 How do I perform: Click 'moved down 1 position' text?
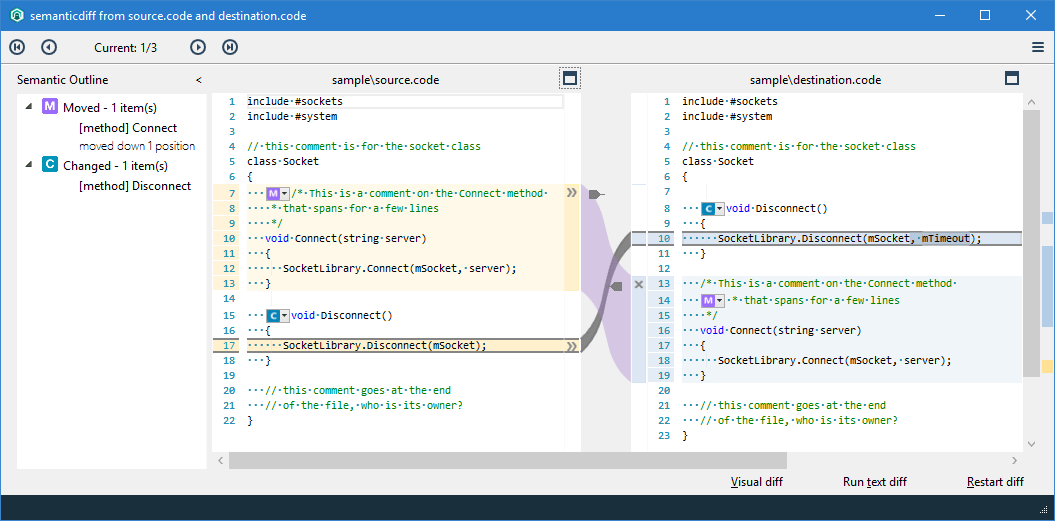[137, 146]
